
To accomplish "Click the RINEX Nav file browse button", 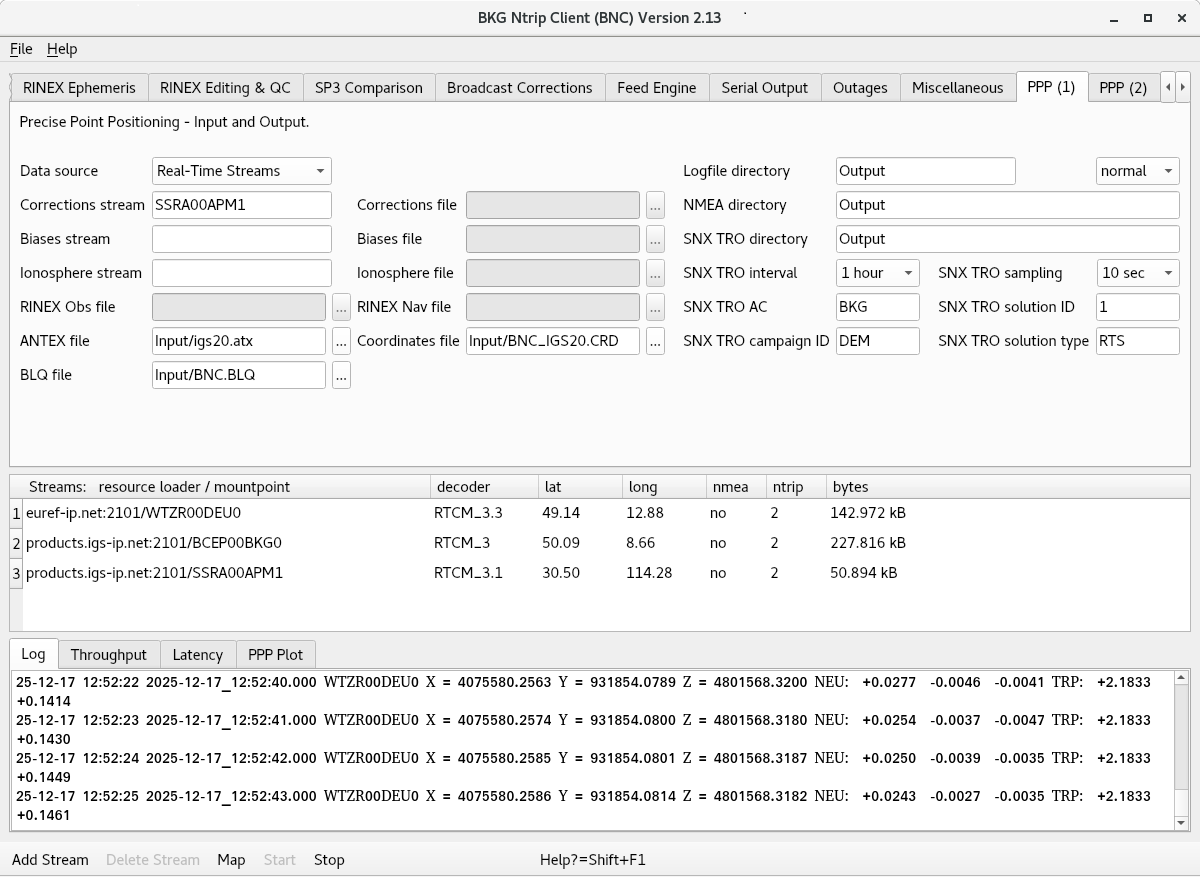I will [655, 307].
